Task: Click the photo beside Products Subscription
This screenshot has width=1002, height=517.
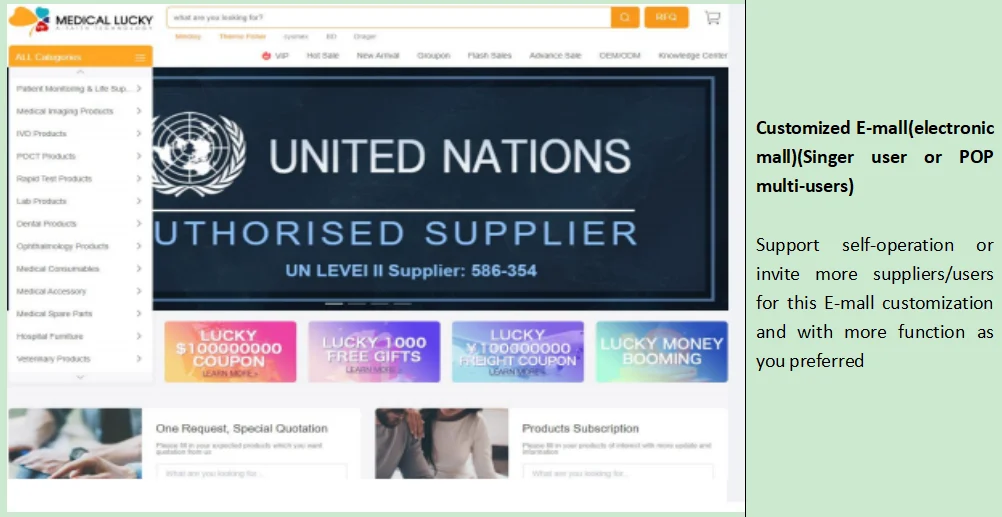Action: [x=442, y=444]
